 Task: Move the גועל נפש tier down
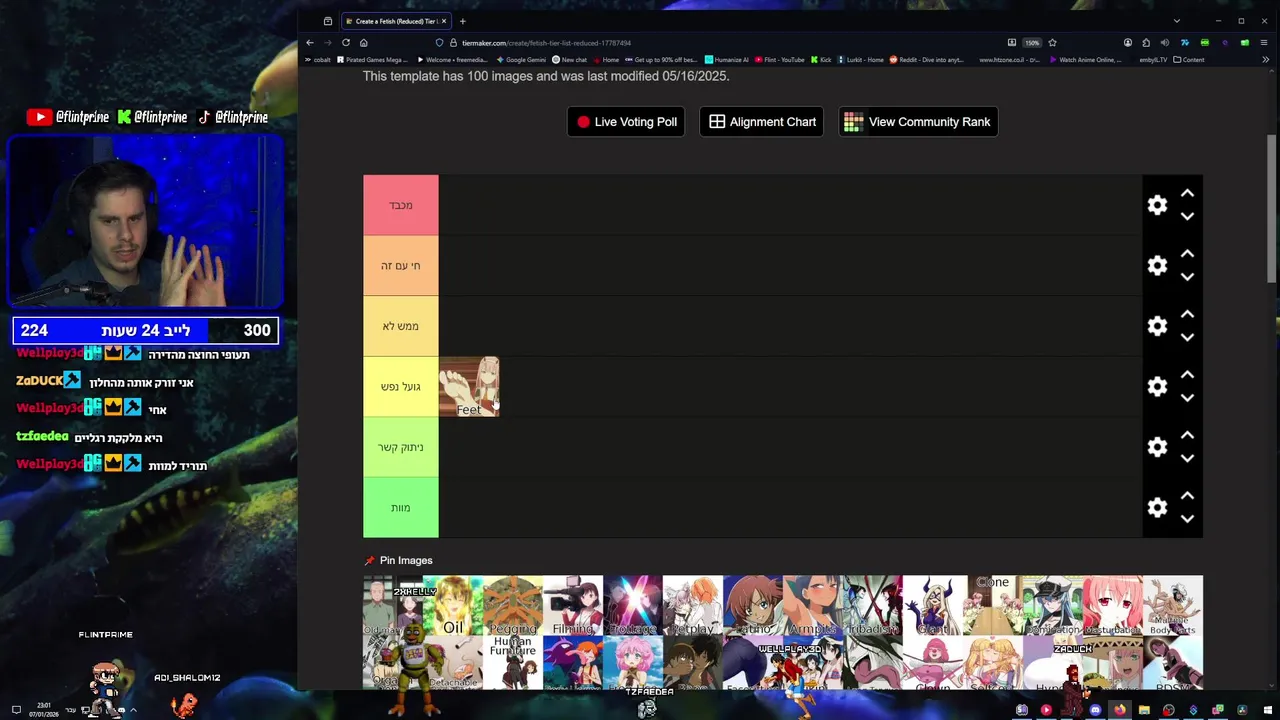point(1187,398)
